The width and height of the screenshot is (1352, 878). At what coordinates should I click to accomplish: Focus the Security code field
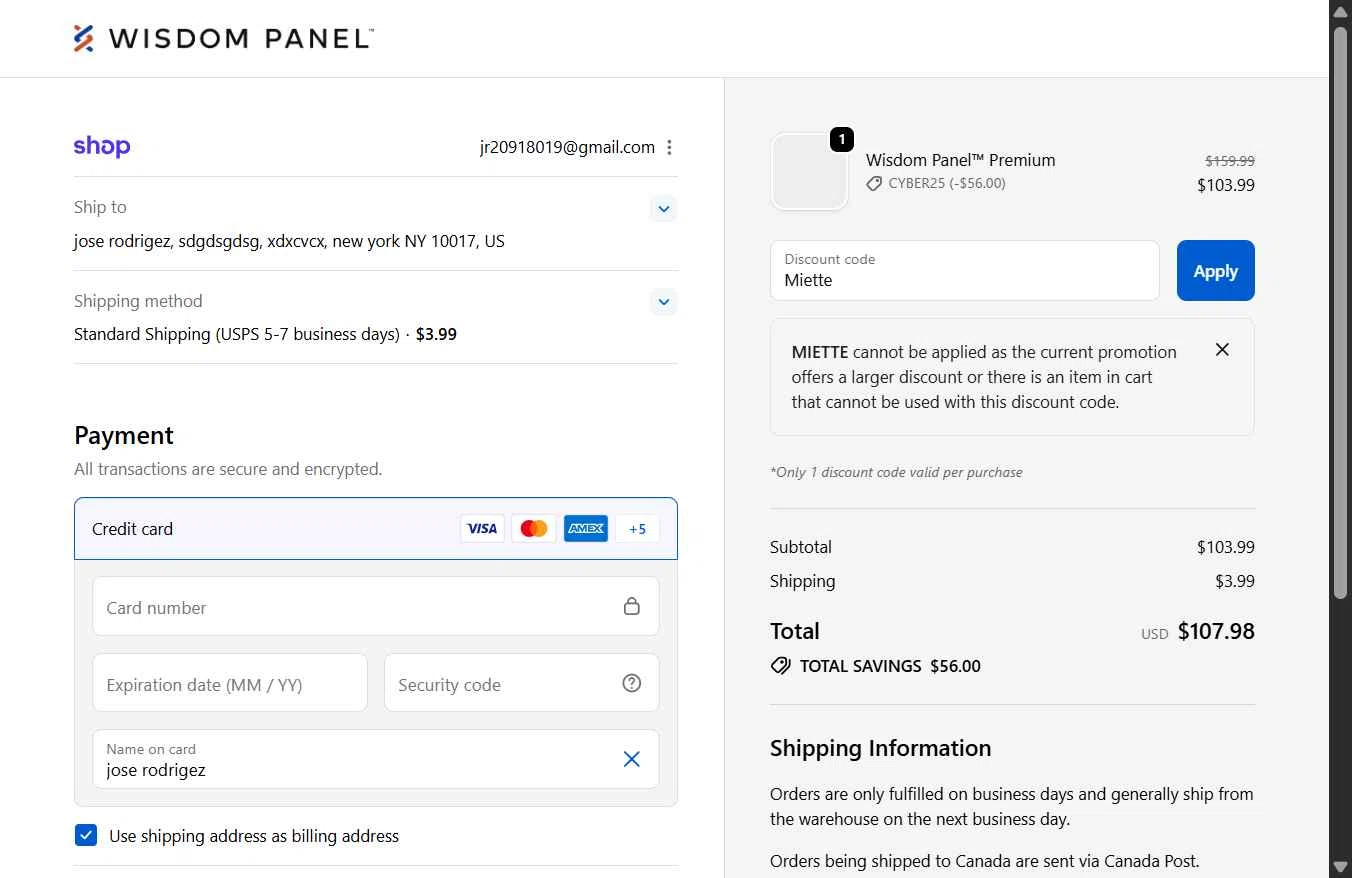pos(522,683)
